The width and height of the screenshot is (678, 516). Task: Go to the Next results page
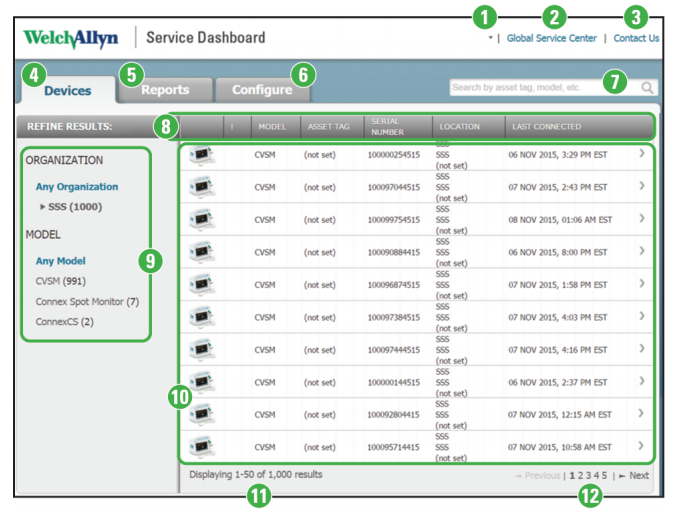(634, 475)
